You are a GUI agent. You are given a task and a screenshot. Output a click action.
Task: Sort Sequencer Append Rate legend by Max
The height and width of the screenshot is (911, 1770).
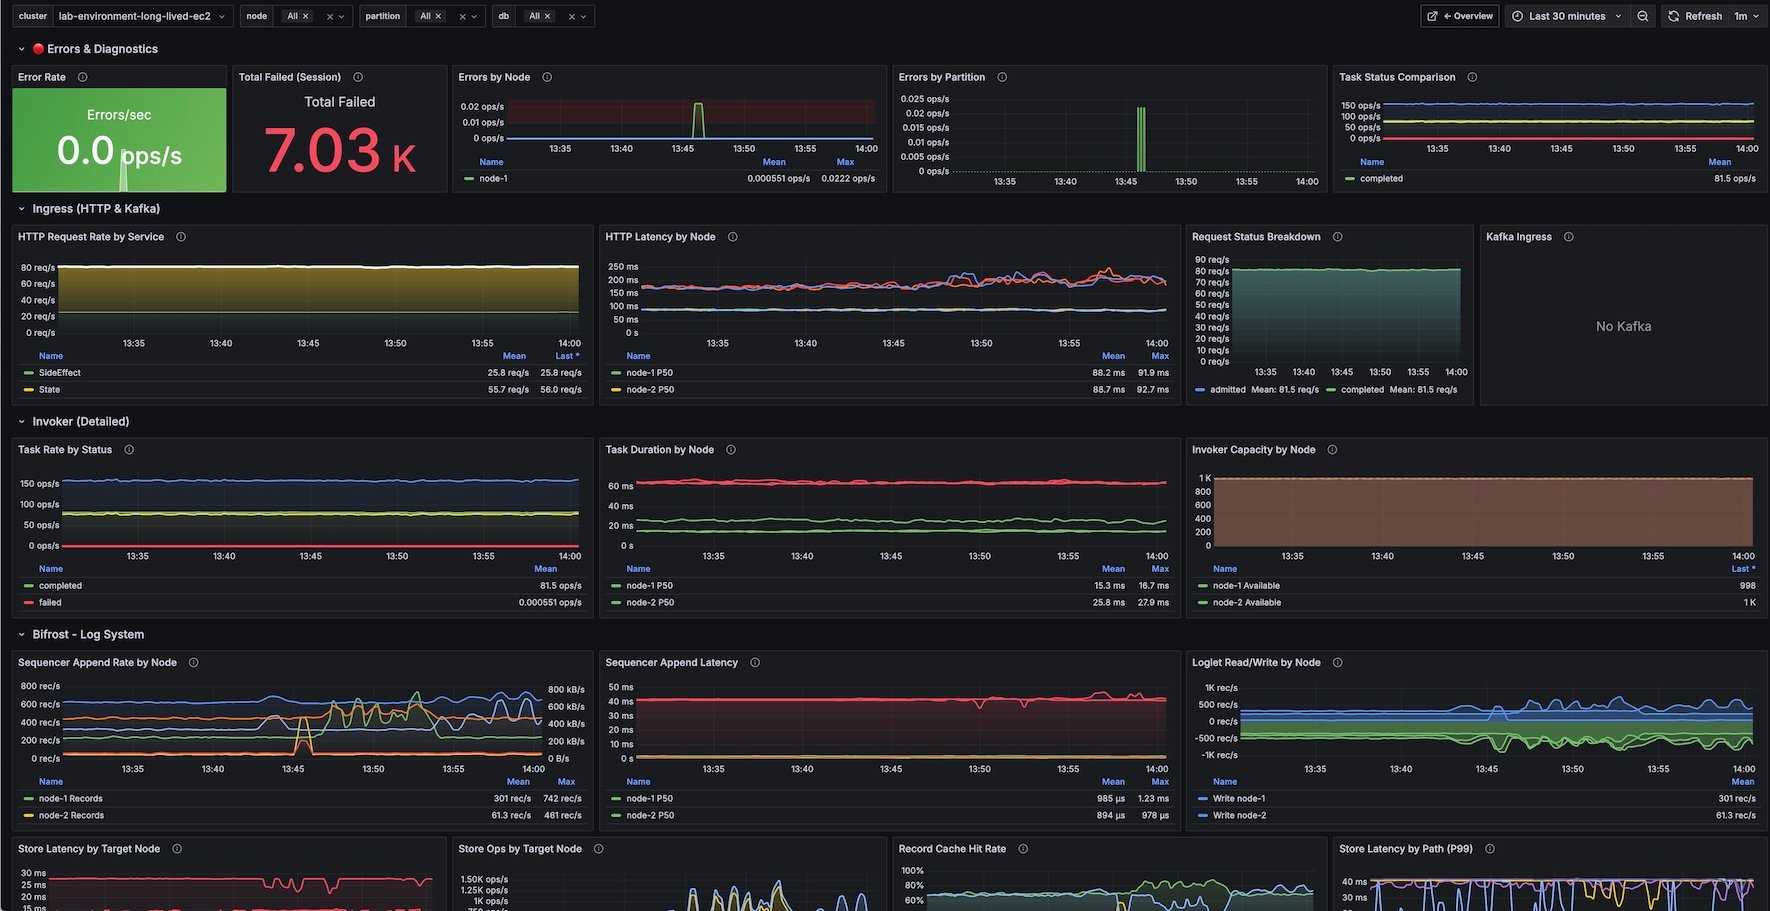click(x=566, y=782)
